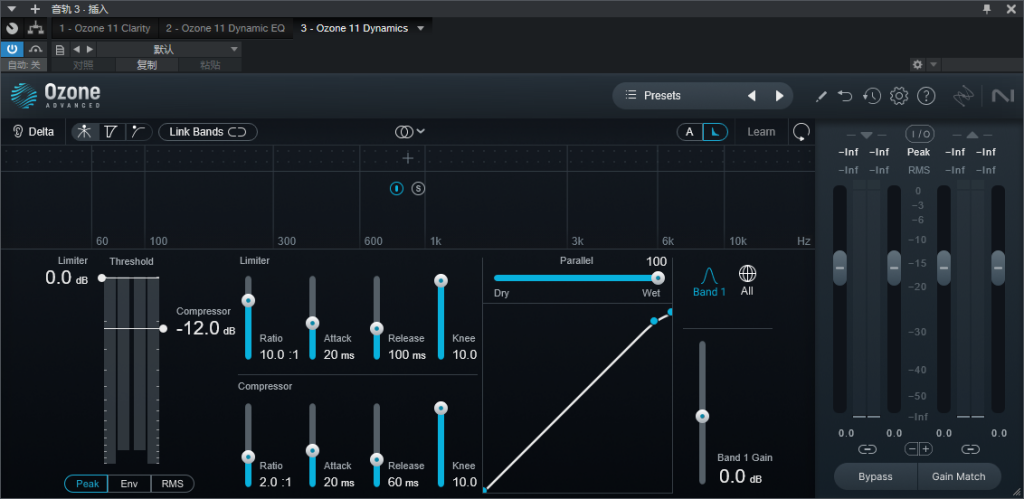Click the undo arrow icon
The width and height of the screenshot is (1024, 499).
(845, 96)
